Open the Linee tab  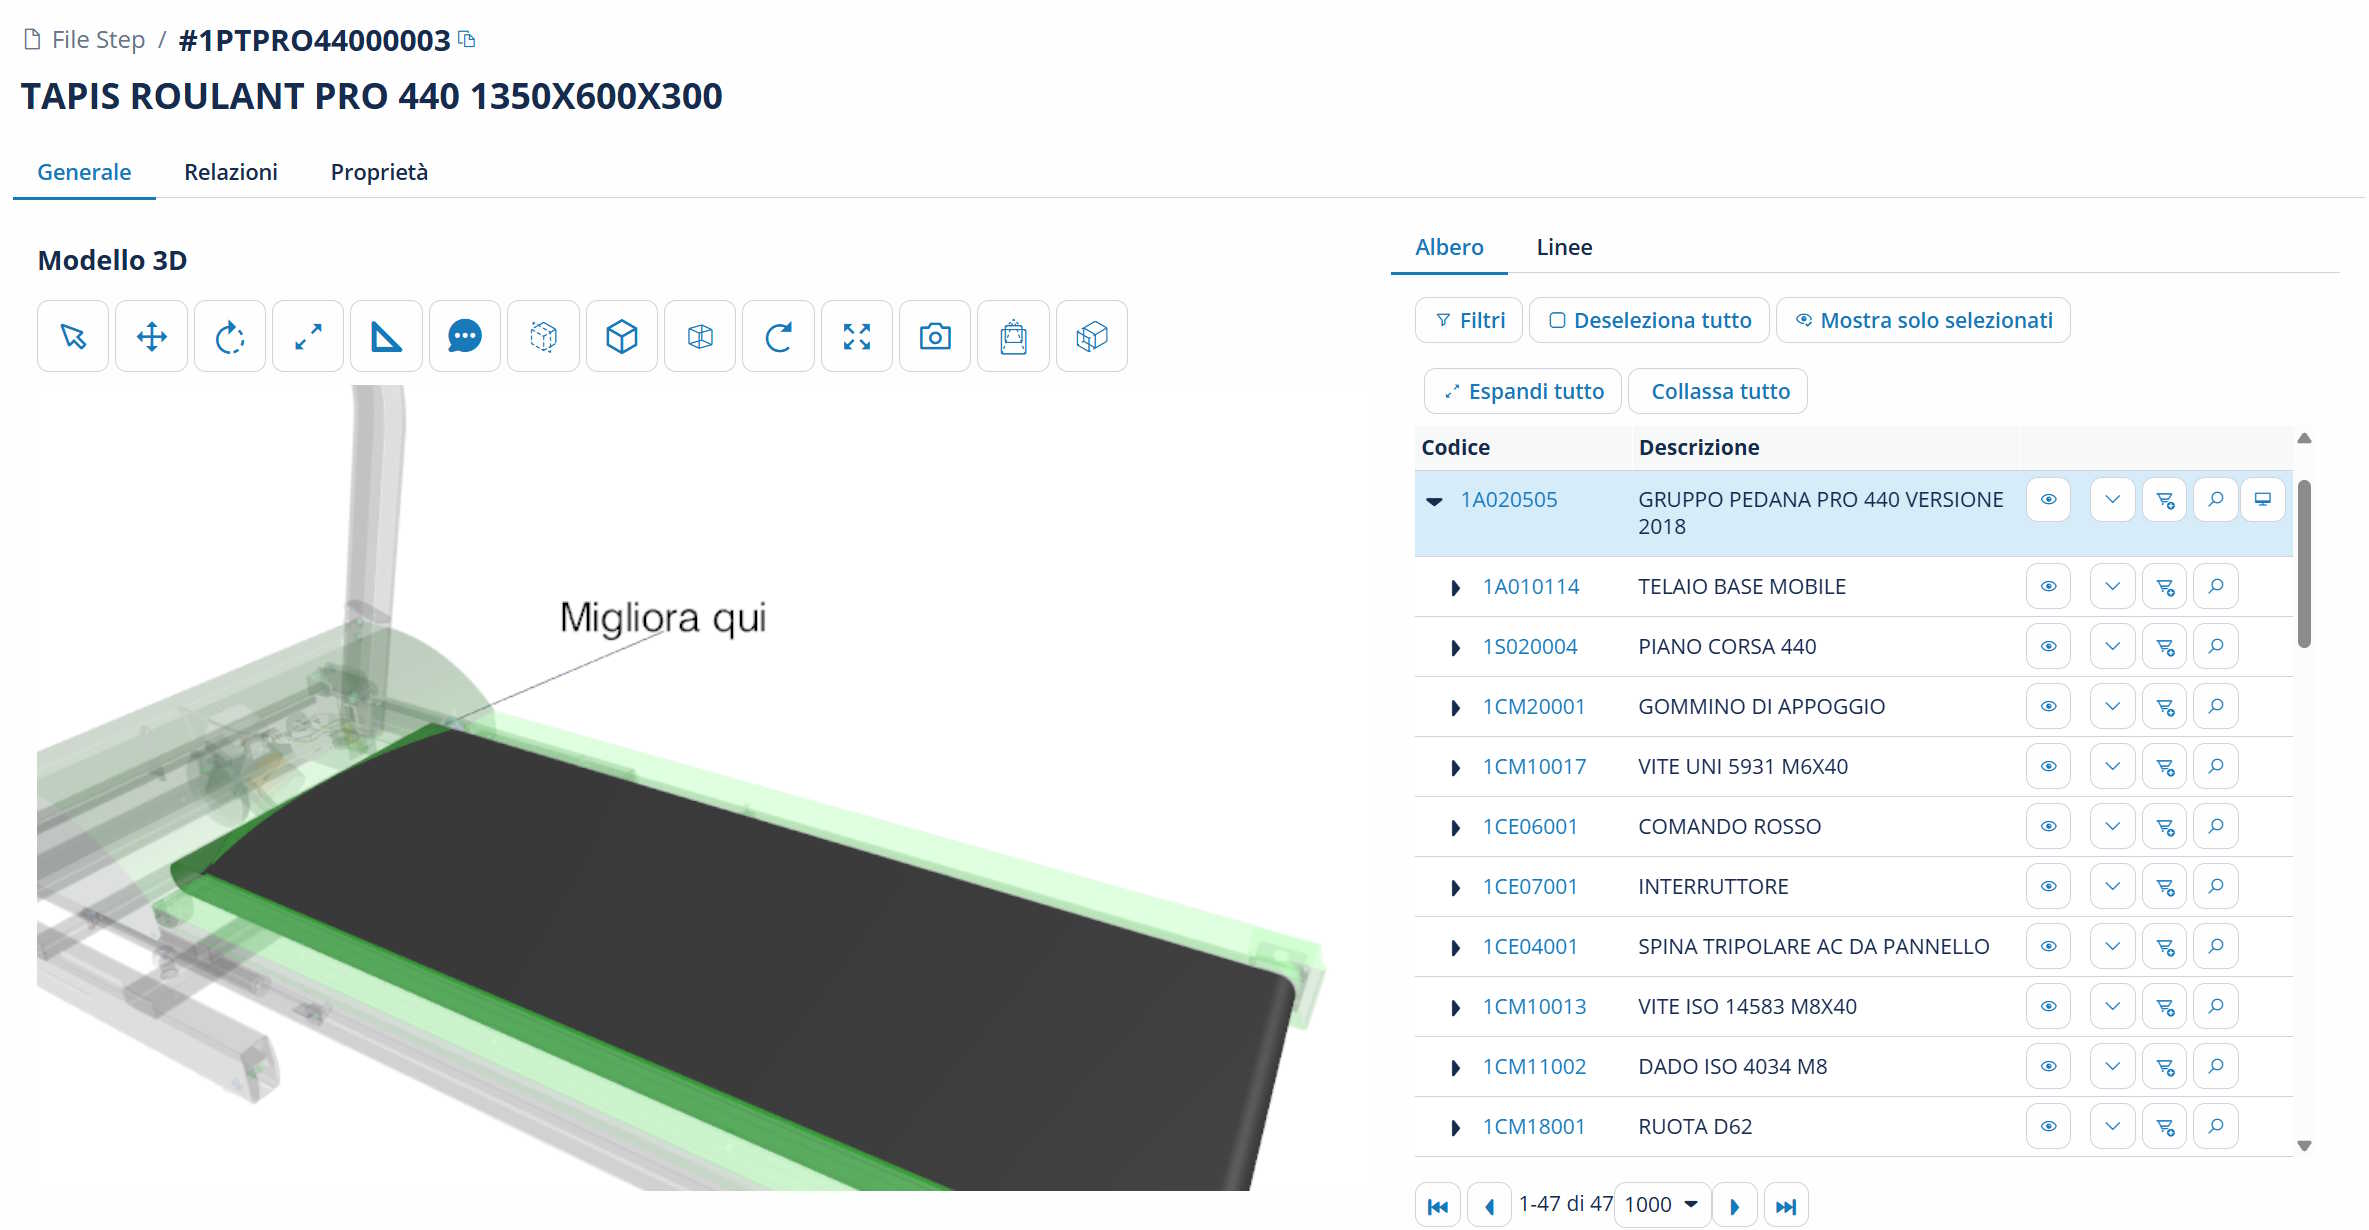(1564, 247)
